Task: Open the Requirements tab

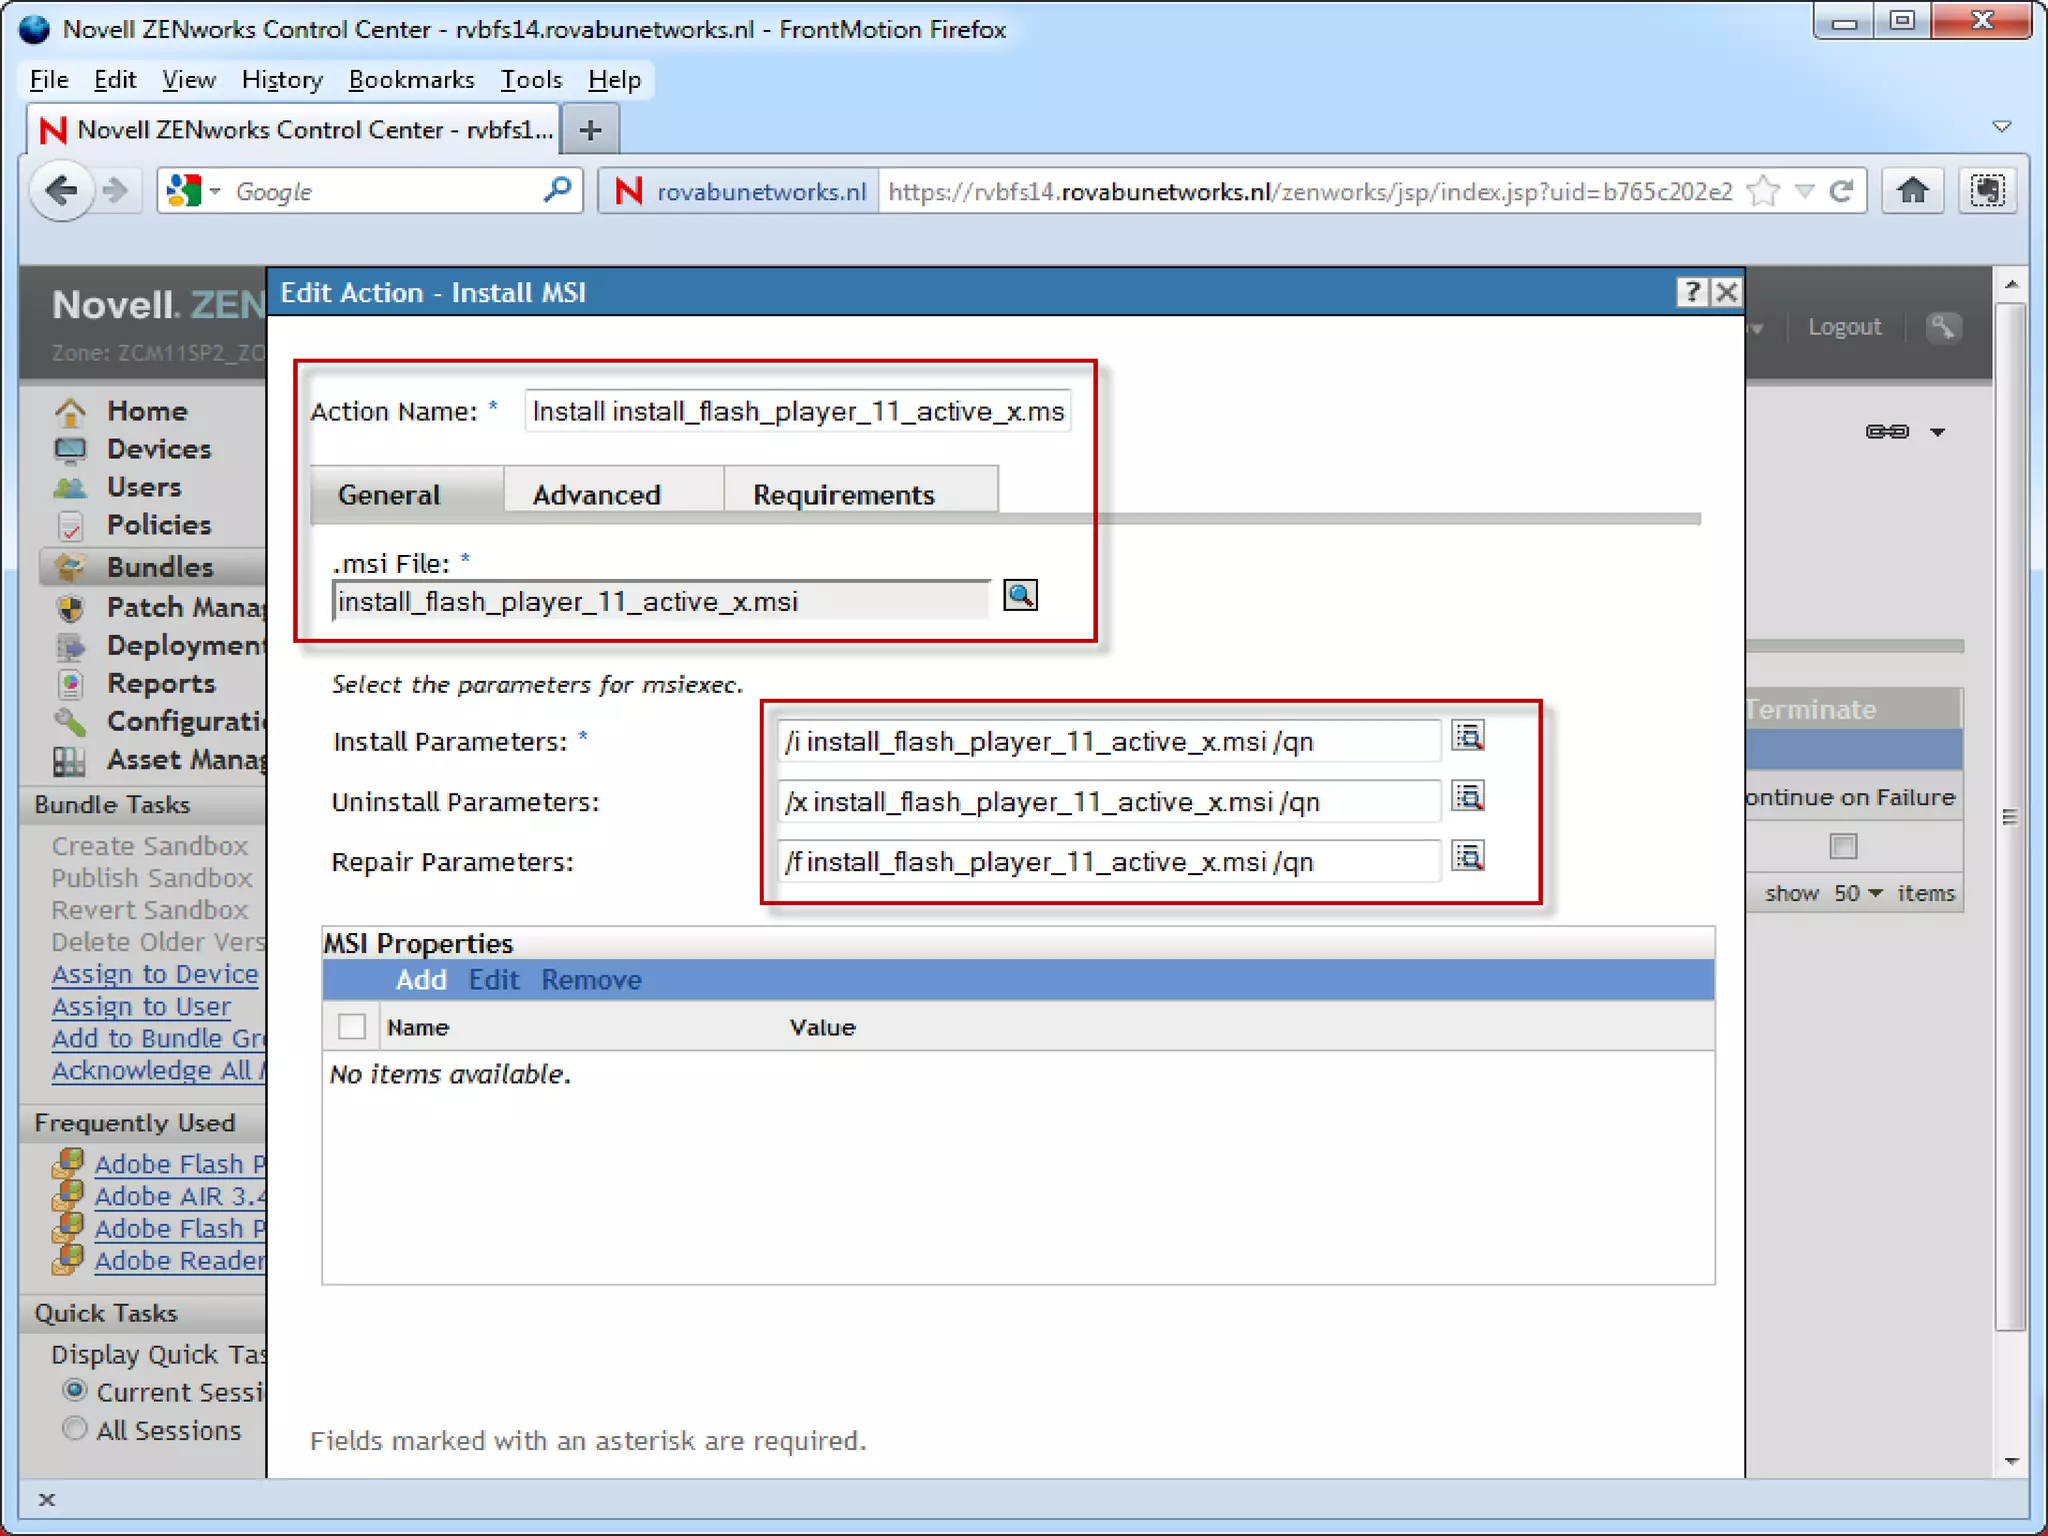Action: point(843,494)
